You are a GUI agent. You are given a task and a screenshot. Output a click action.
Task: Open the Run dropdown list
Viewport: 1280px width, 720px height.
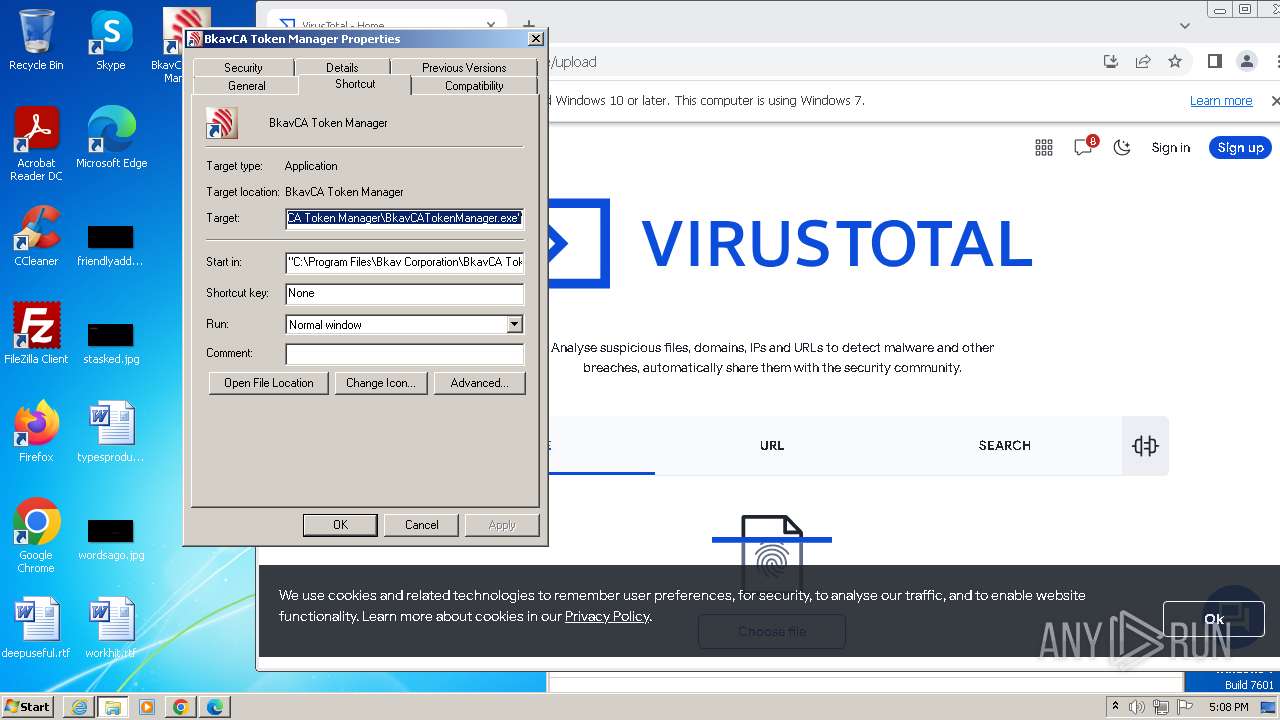coord(514,325)
